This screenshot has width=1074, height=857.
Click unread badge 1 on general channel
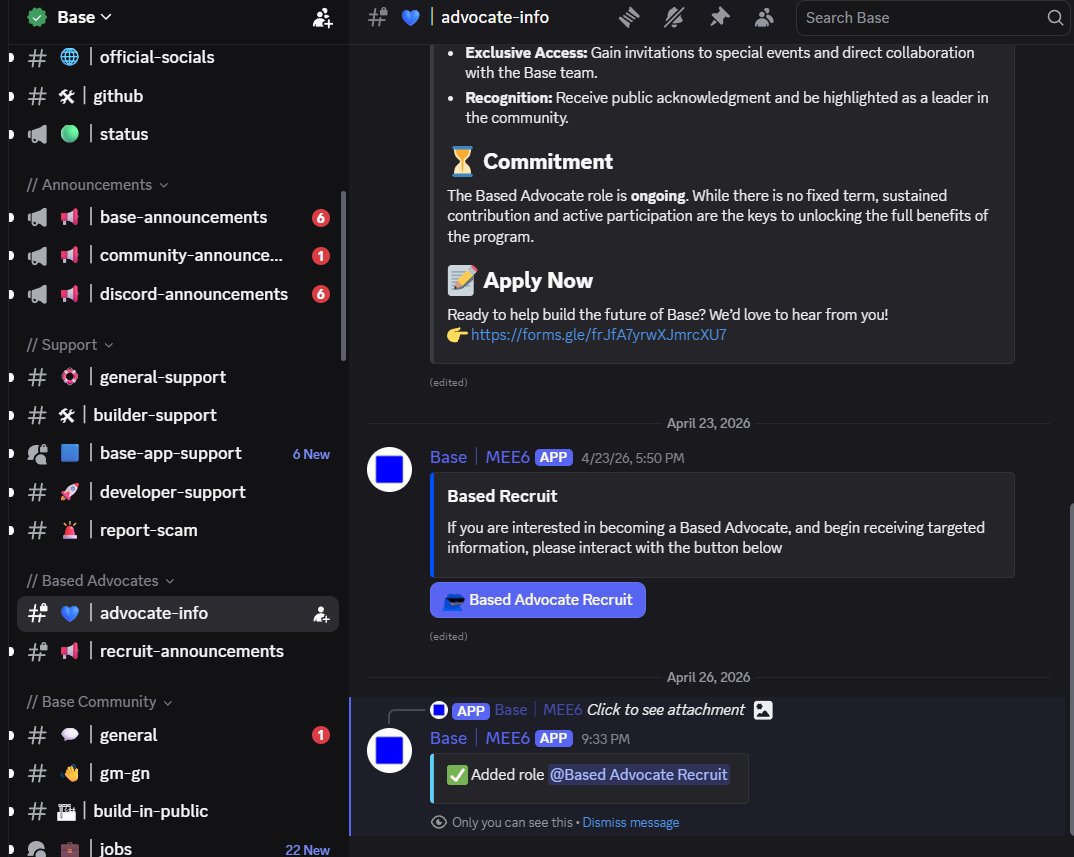point(321,736)
